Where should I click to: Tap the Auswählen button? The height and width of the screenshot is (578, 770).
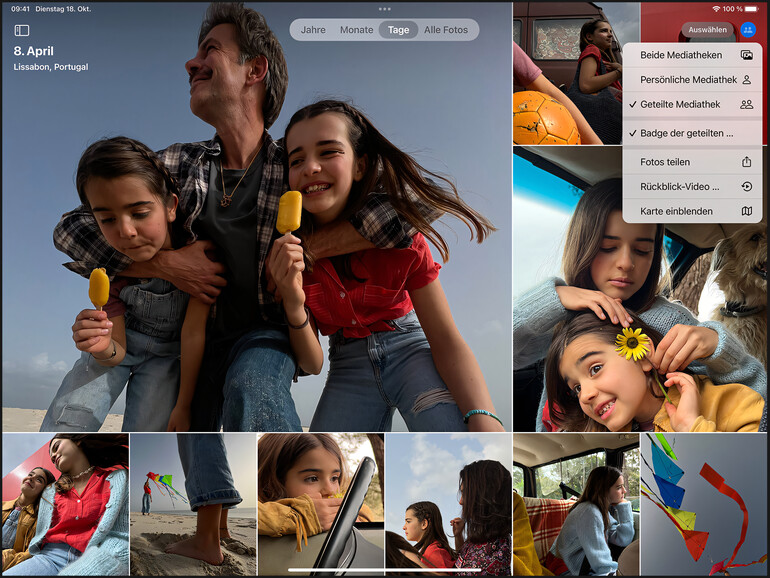pos(707,30)
